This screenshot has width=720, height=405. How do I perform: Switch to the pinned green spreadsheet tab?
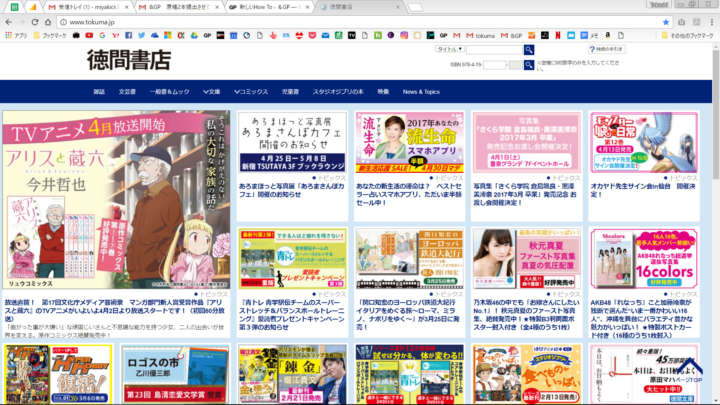click(x=15, y=7)
